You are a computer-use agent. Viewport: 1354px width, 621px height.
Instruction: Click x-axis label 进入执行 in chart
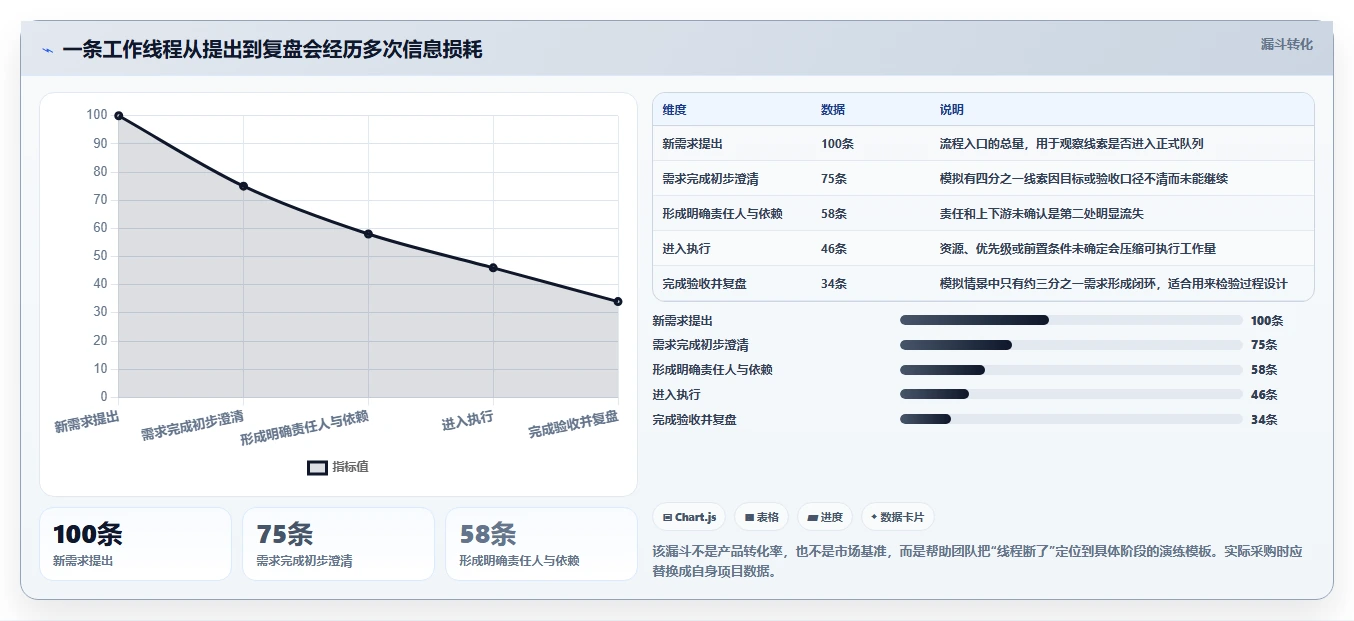(x=467, y=420)
